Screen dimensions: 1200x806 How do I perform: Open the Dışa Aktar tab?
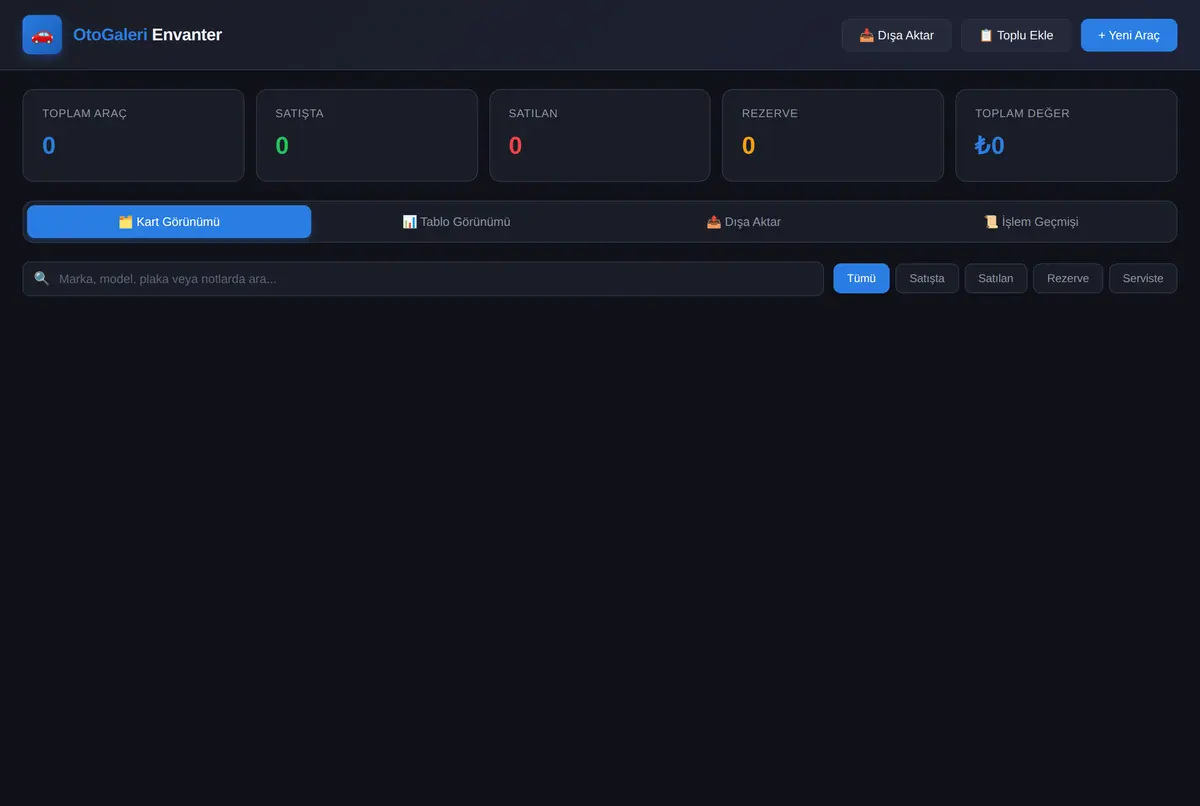tap(744, 222)
